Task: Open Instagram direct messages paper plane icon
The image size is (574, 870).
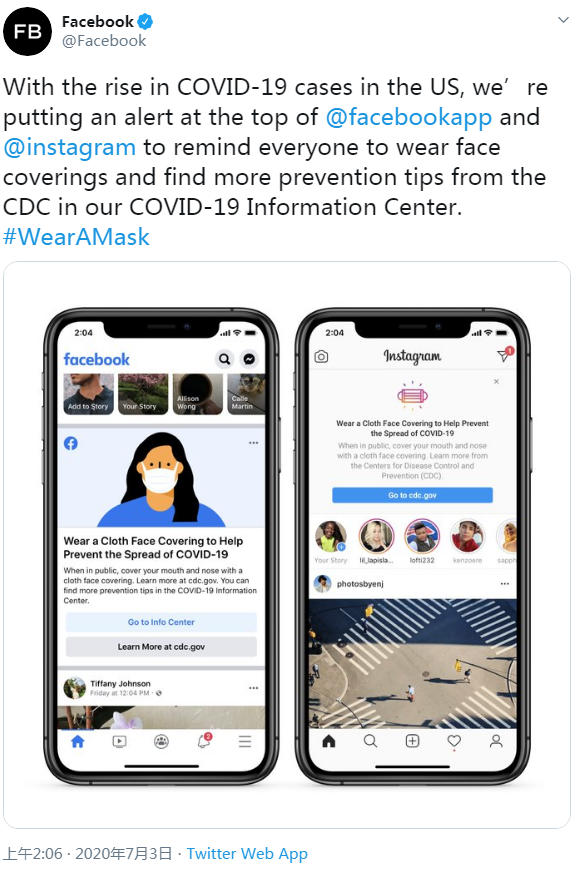Action: pyautogui.click(x=505, y=355)
